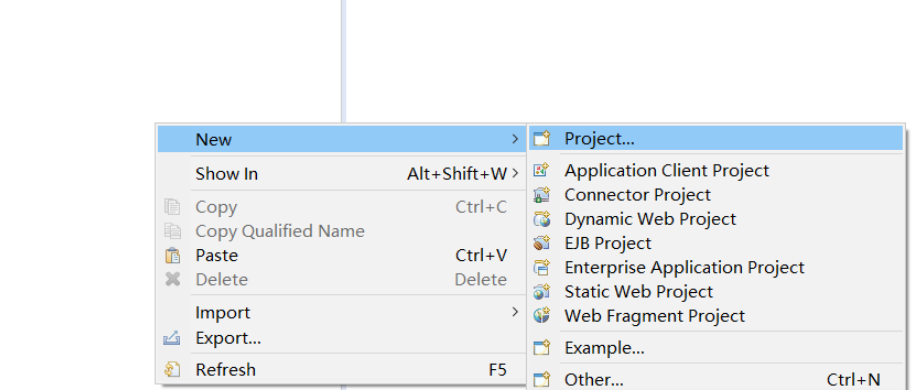Screen dimensions: 922x390
Task: Click the Enterprise Application Project icon
Action: [542, 268]
